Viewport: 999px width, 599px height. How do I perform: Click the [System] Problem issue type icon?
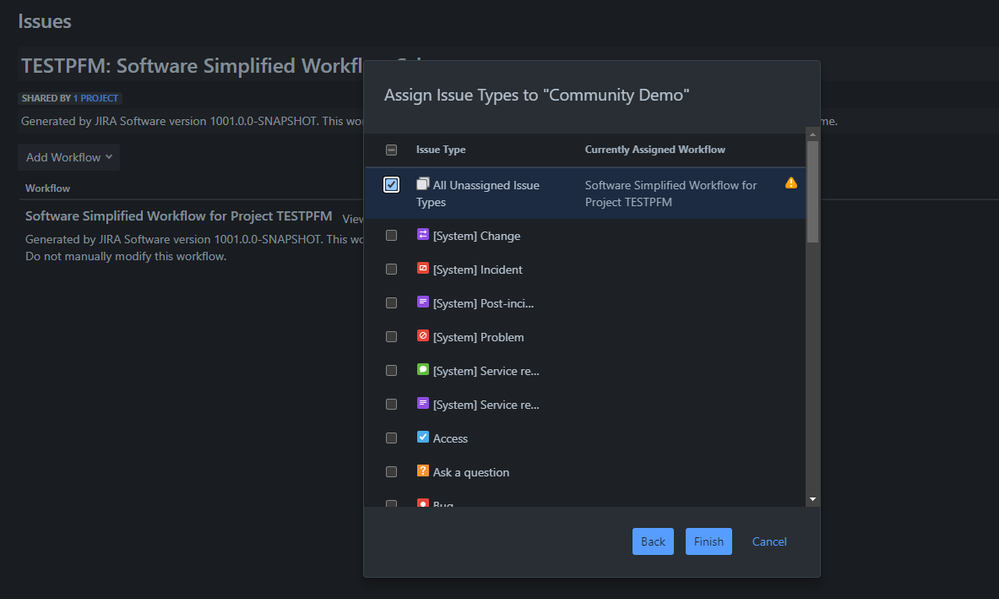tap(421, 337)
